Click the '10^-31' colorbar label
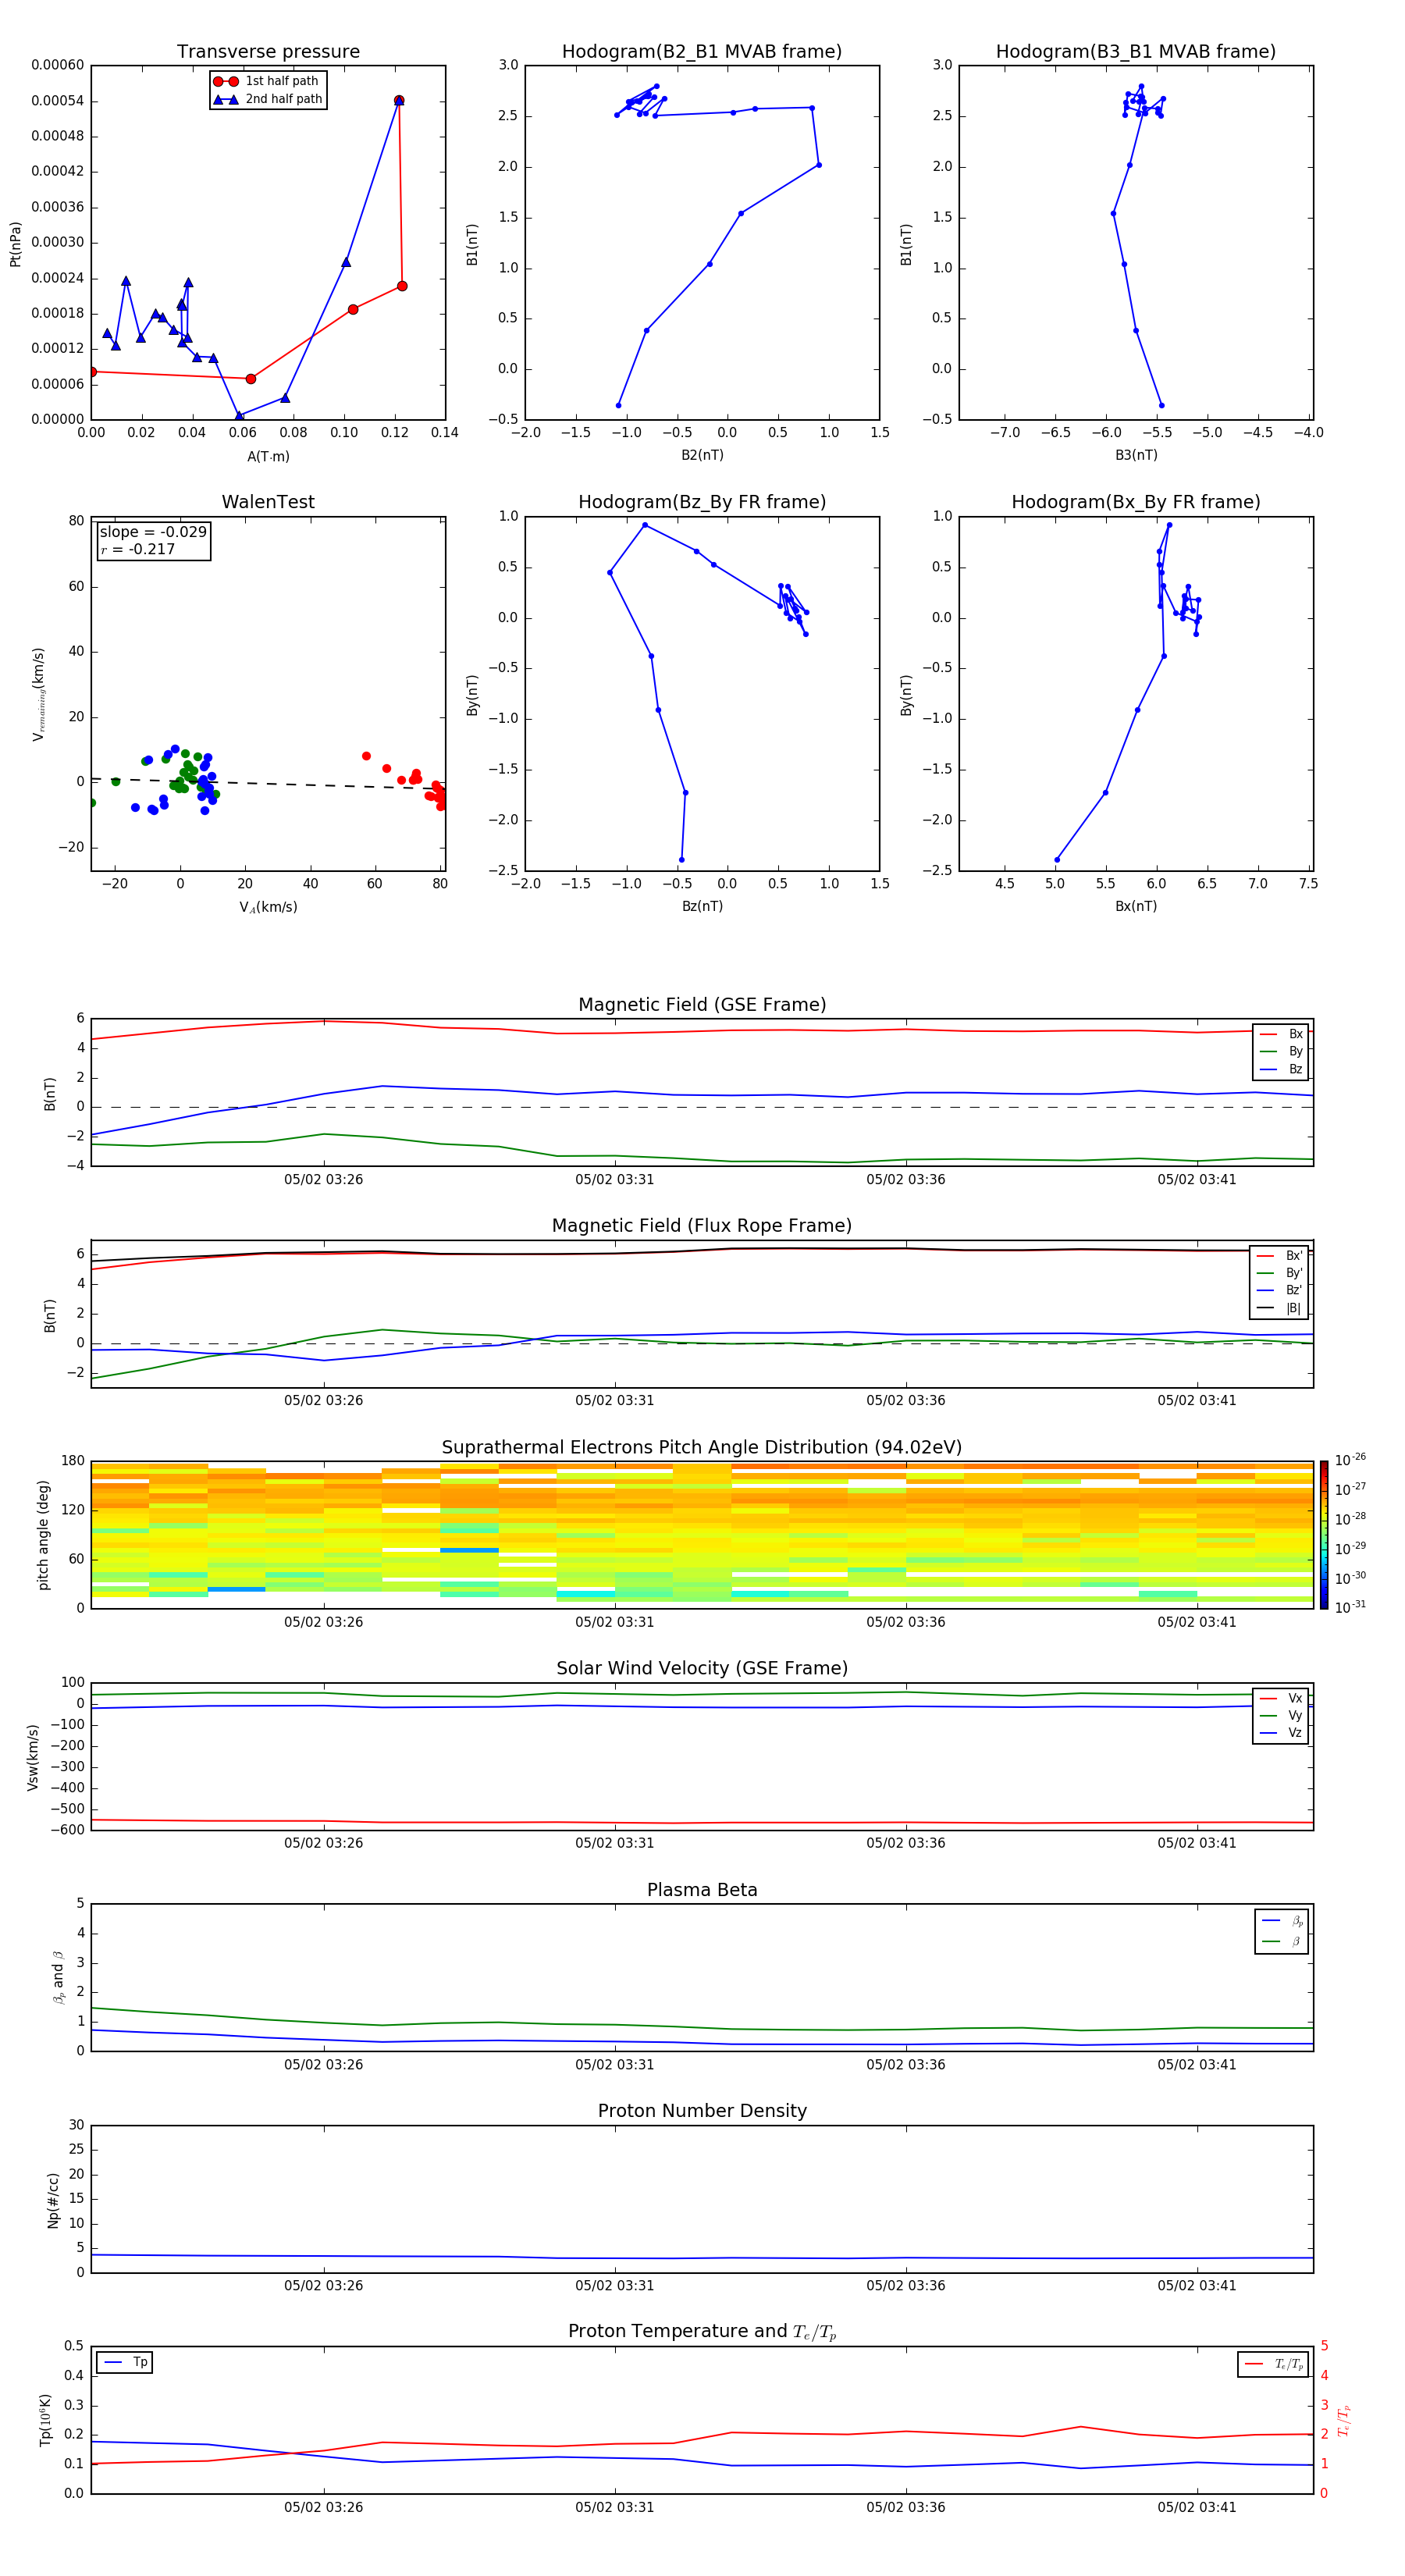This screenshot has height=2576, width=1405. pos(1350,1607)
